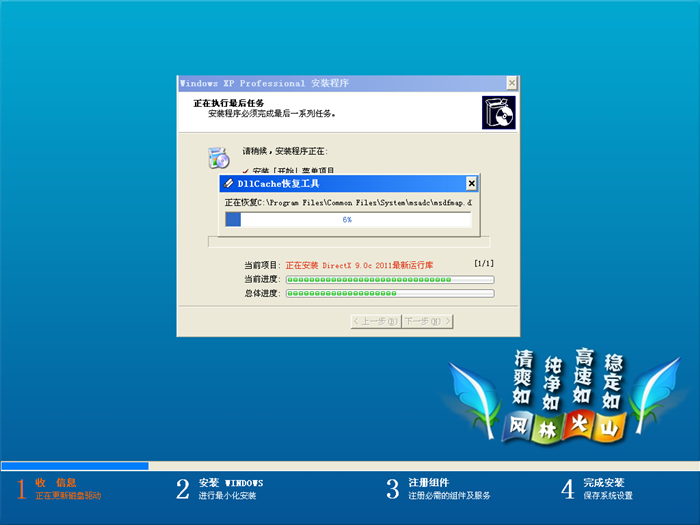Click the green 风 logo tile
This screenshot has width=700, height=525.
518,425
